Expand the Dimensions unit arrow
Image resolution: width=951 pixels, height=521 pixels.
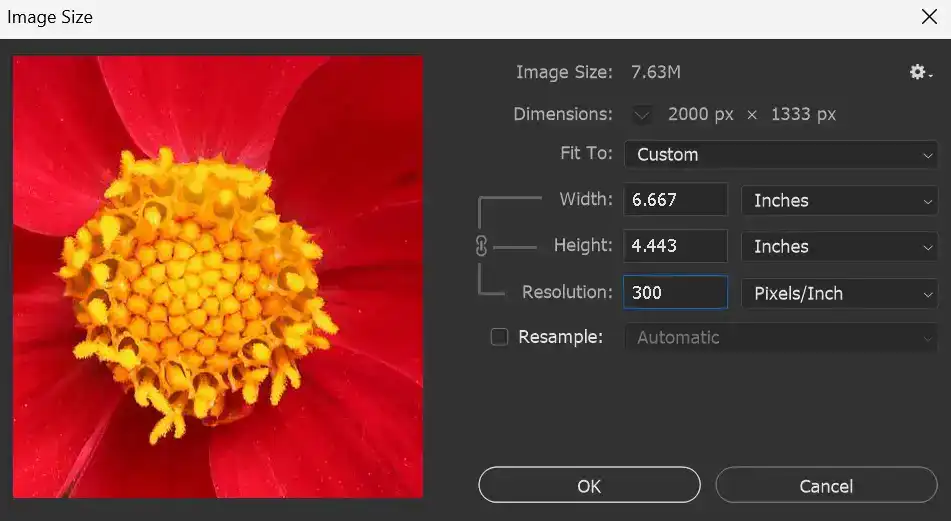coord(642,114)
